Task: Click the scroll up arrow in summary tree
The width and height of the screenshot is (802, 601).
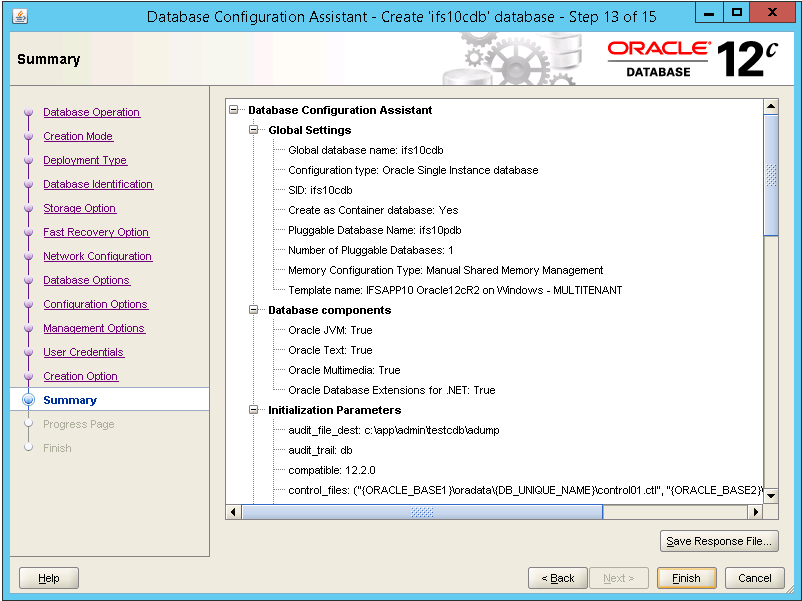Action: pyautogui.click(x=771, y=105)
